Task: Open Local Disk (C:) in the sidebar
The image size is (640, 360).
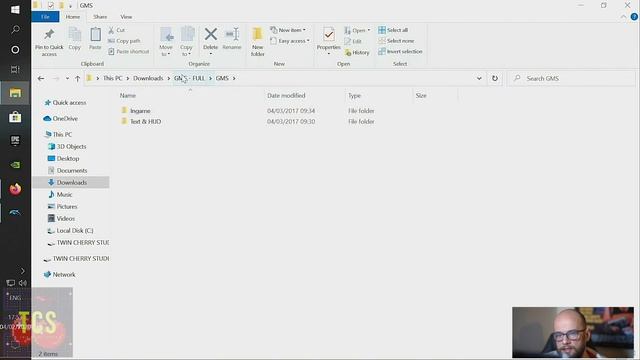Action: pyautogui.click(x=70, y=231)
